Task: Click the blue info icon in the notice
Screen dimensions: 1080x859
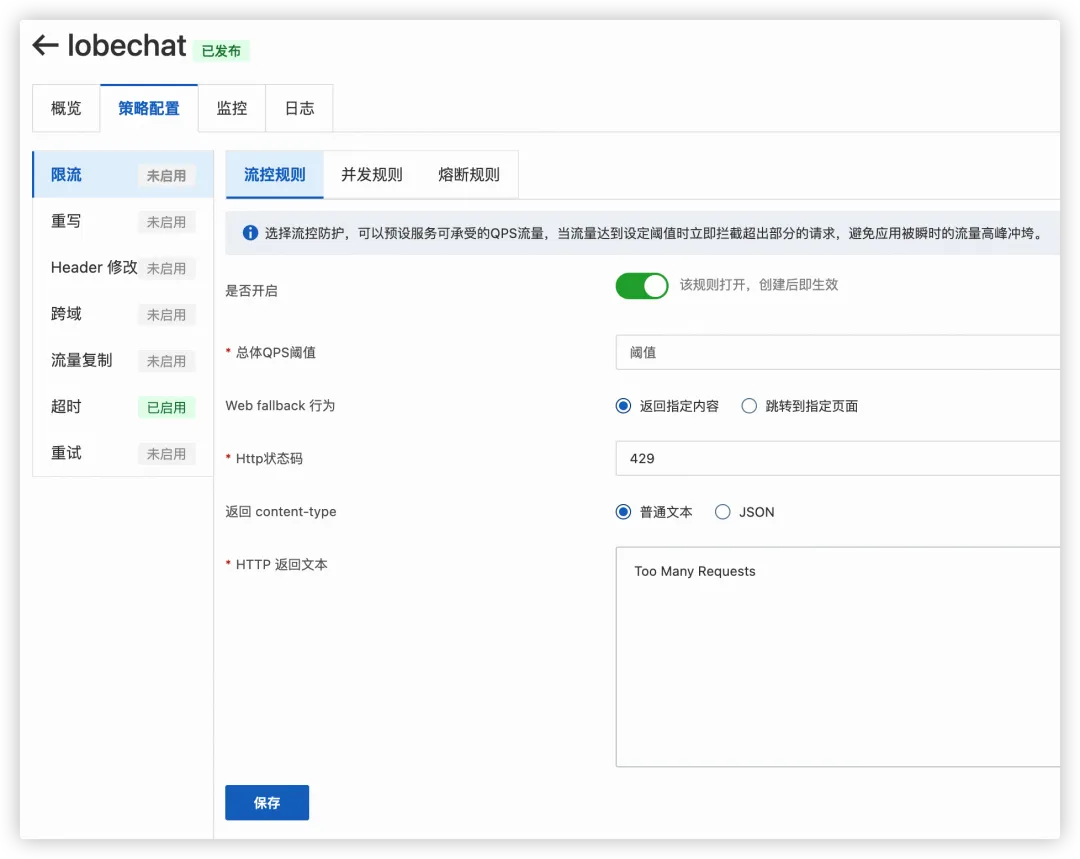Action: 250,233
